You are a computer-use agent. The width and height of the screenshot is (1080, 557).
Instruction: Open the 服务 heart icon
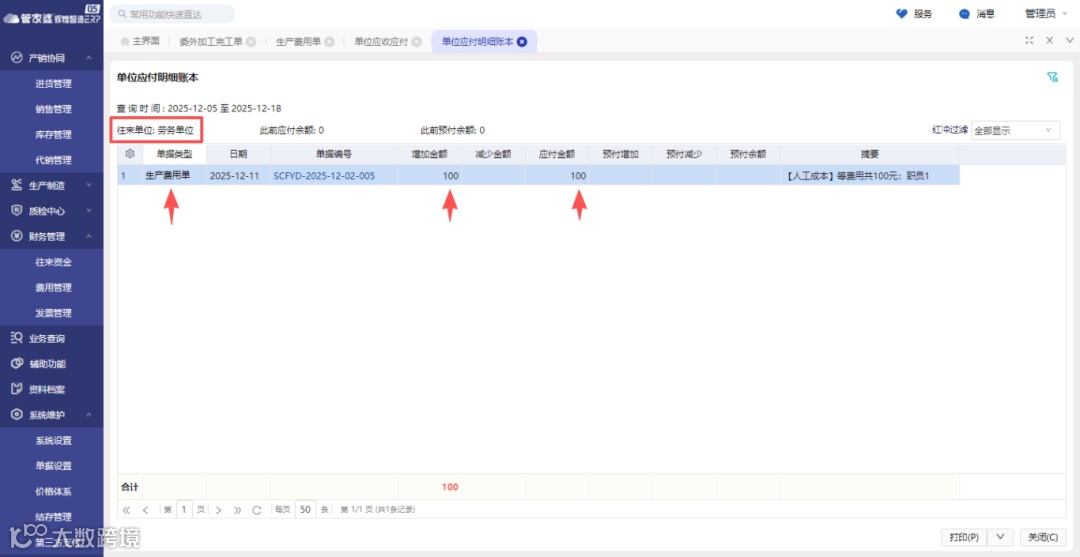[x=902, y=14]
